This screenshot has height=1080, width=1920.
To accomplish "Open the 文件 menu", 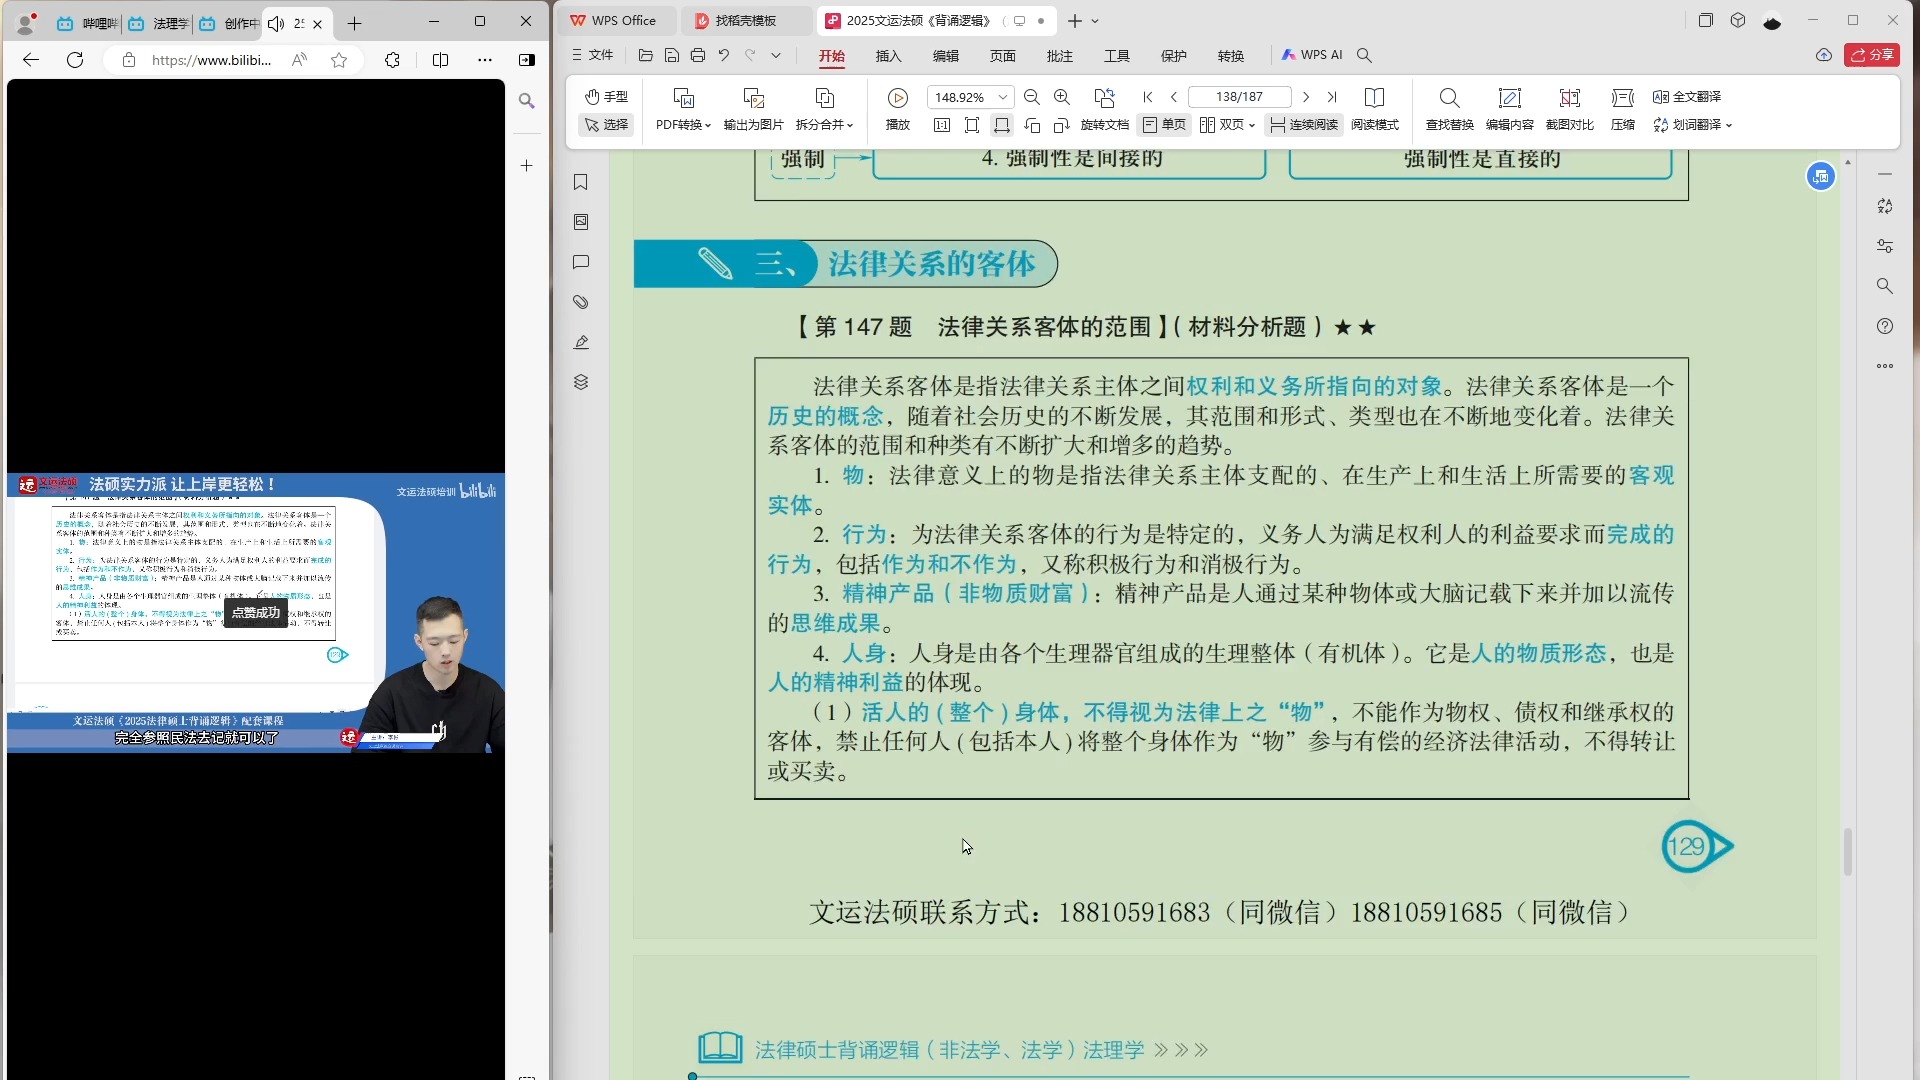I will 593,55.
